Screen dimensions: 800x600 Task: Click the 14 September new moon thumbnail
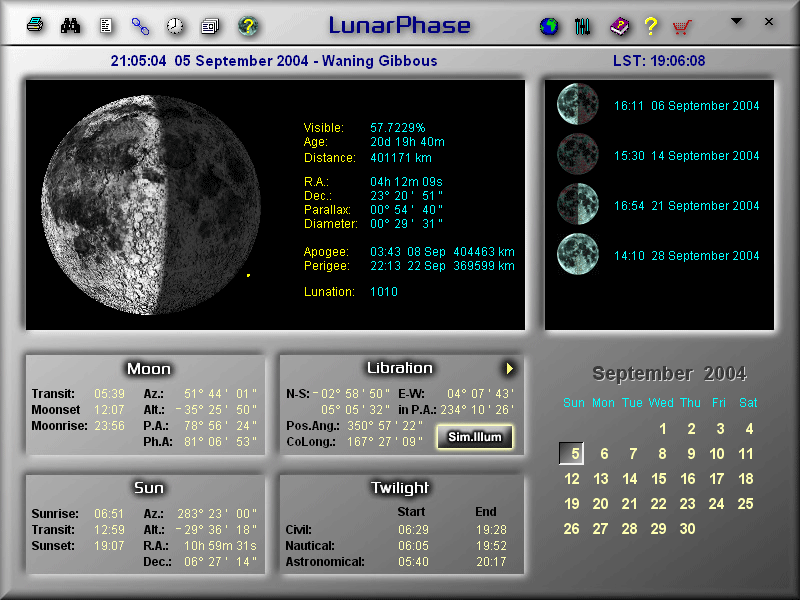coord(577,154)
